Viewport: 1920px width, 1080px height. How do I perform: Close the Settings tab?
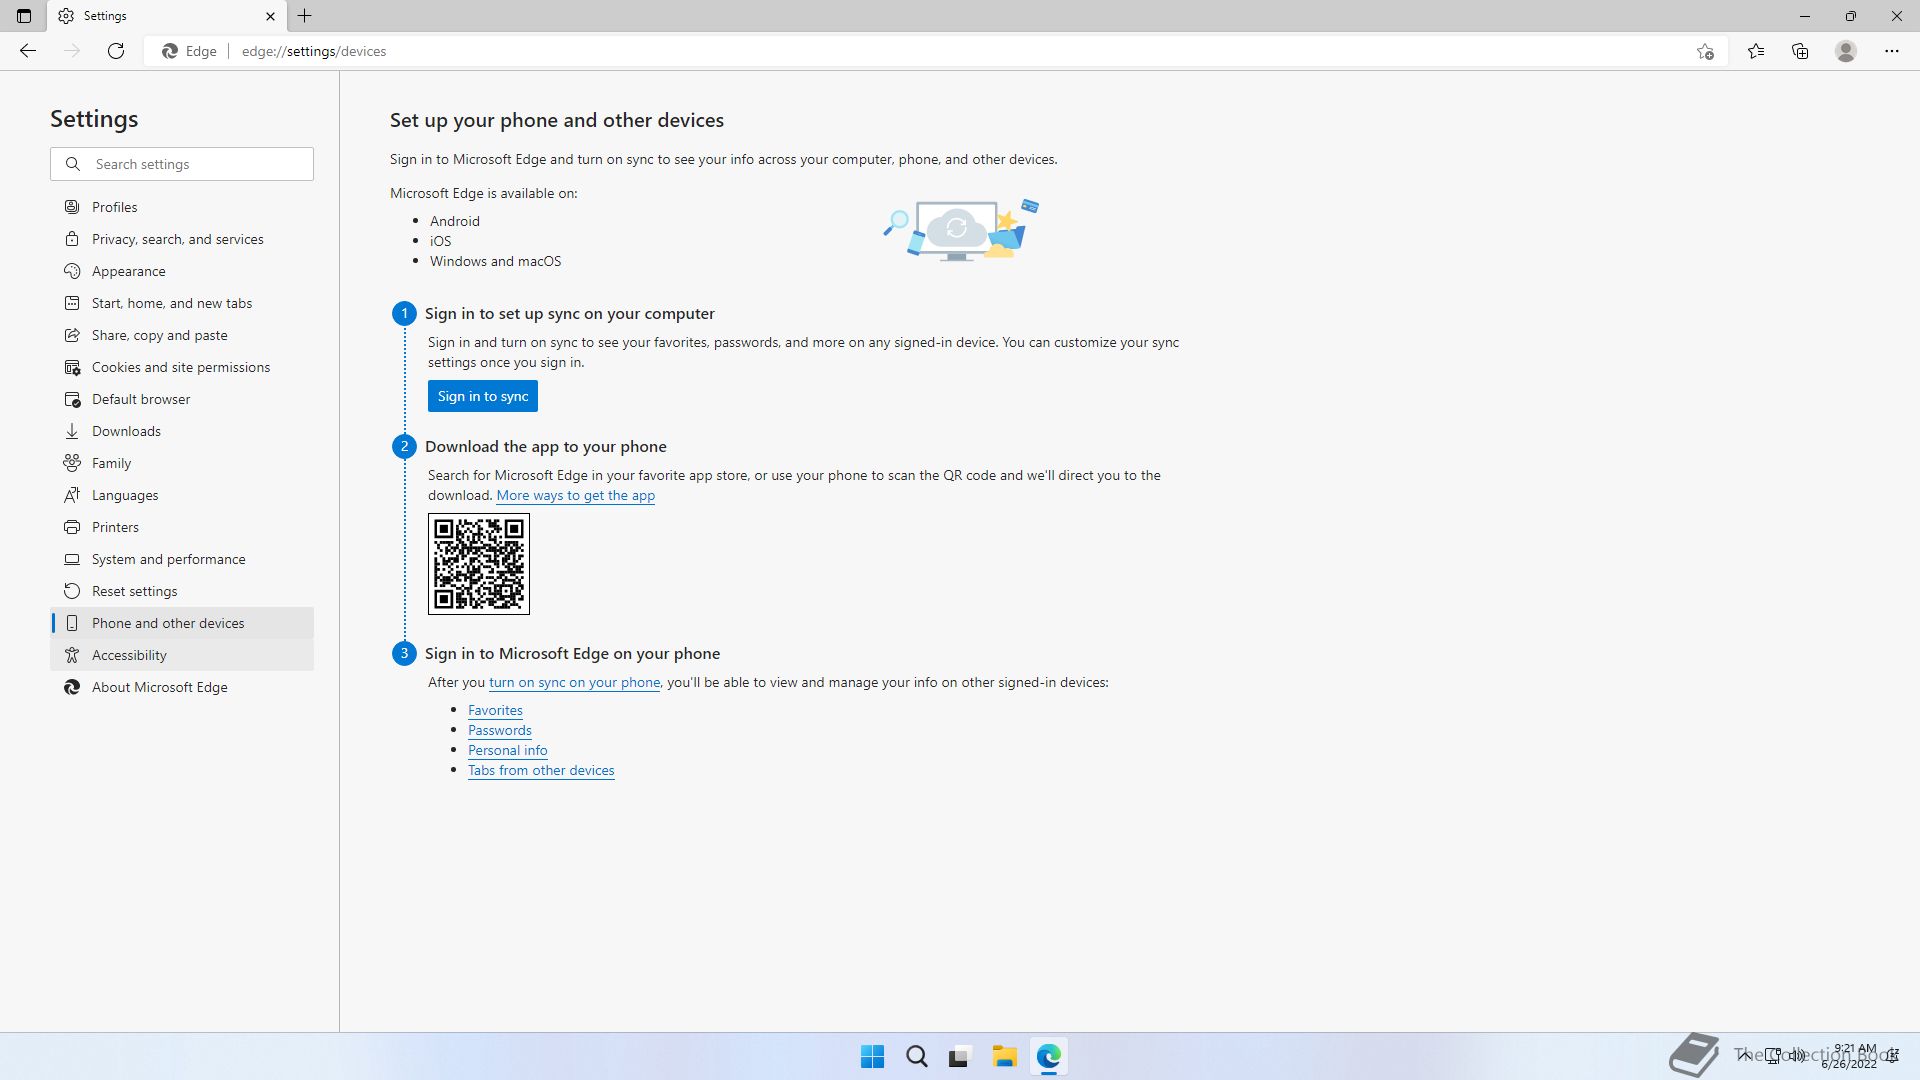tap(270, 16)
